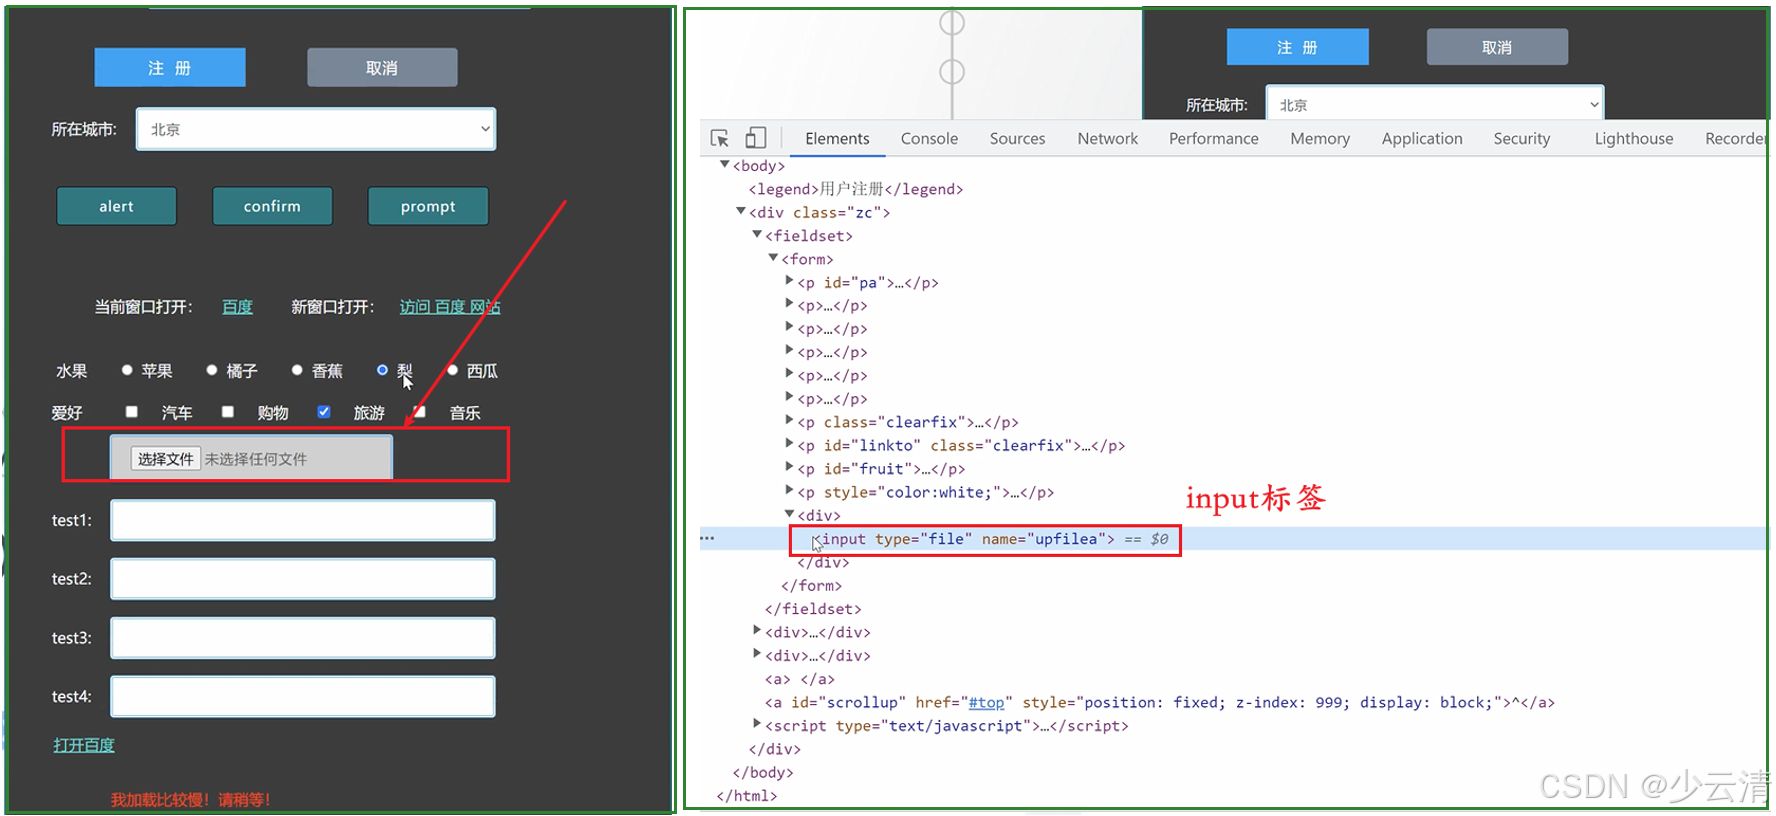The width and height of the screenshot is (1776, 816).
Task: Click the 打开百度 link
Action: point(84,745)
